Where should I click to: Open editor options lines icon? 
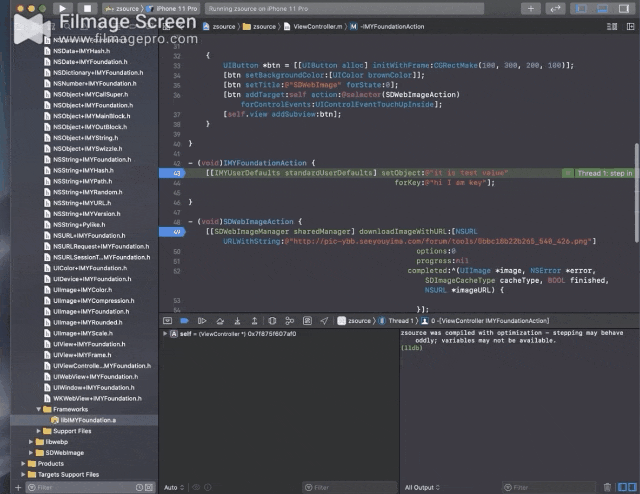click(612, 27)
